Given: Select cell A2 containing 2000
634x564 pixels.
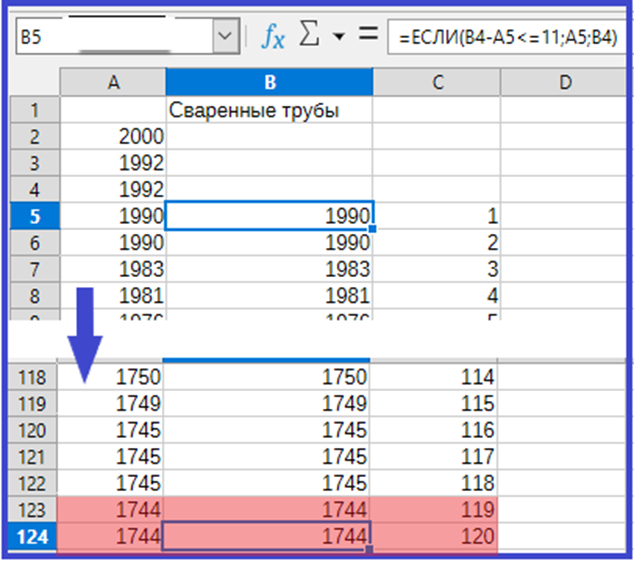Looking at the screenshot, I should [113, 137].
